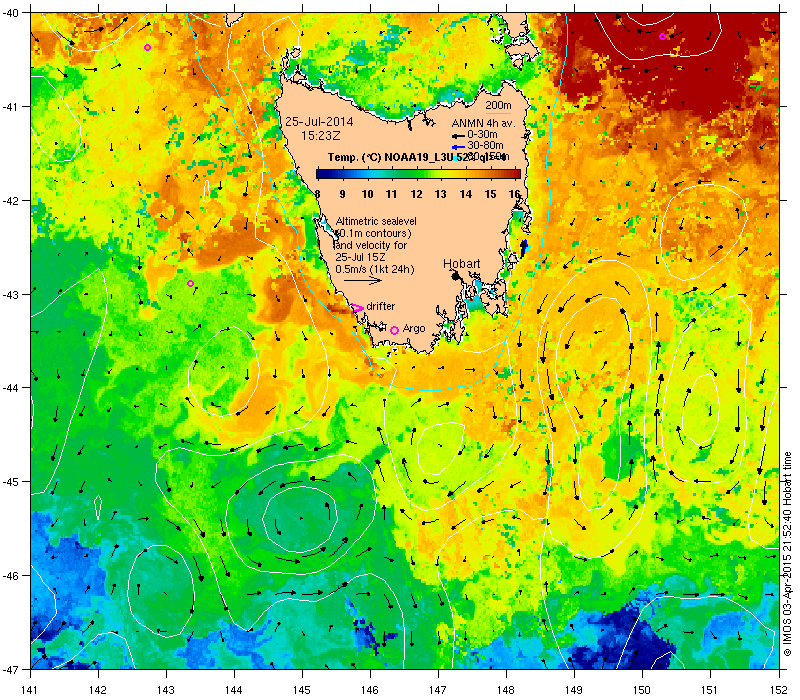The image size is (800, 700).
Task: Click the blue 30-80m legend arrow
Action: pyautogui.click(x=458, y=147)
